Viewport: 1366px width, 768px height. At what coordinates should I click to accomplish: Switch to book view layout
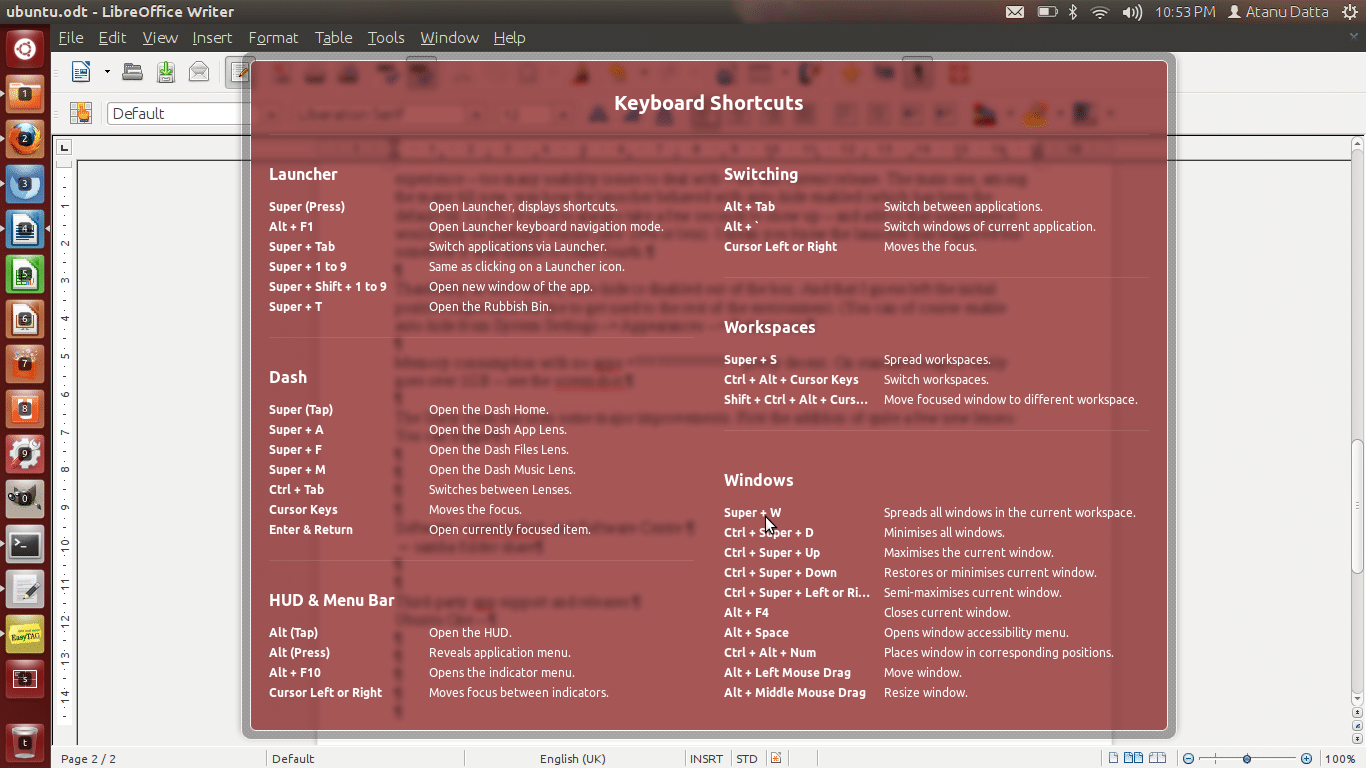point(1158,758)
